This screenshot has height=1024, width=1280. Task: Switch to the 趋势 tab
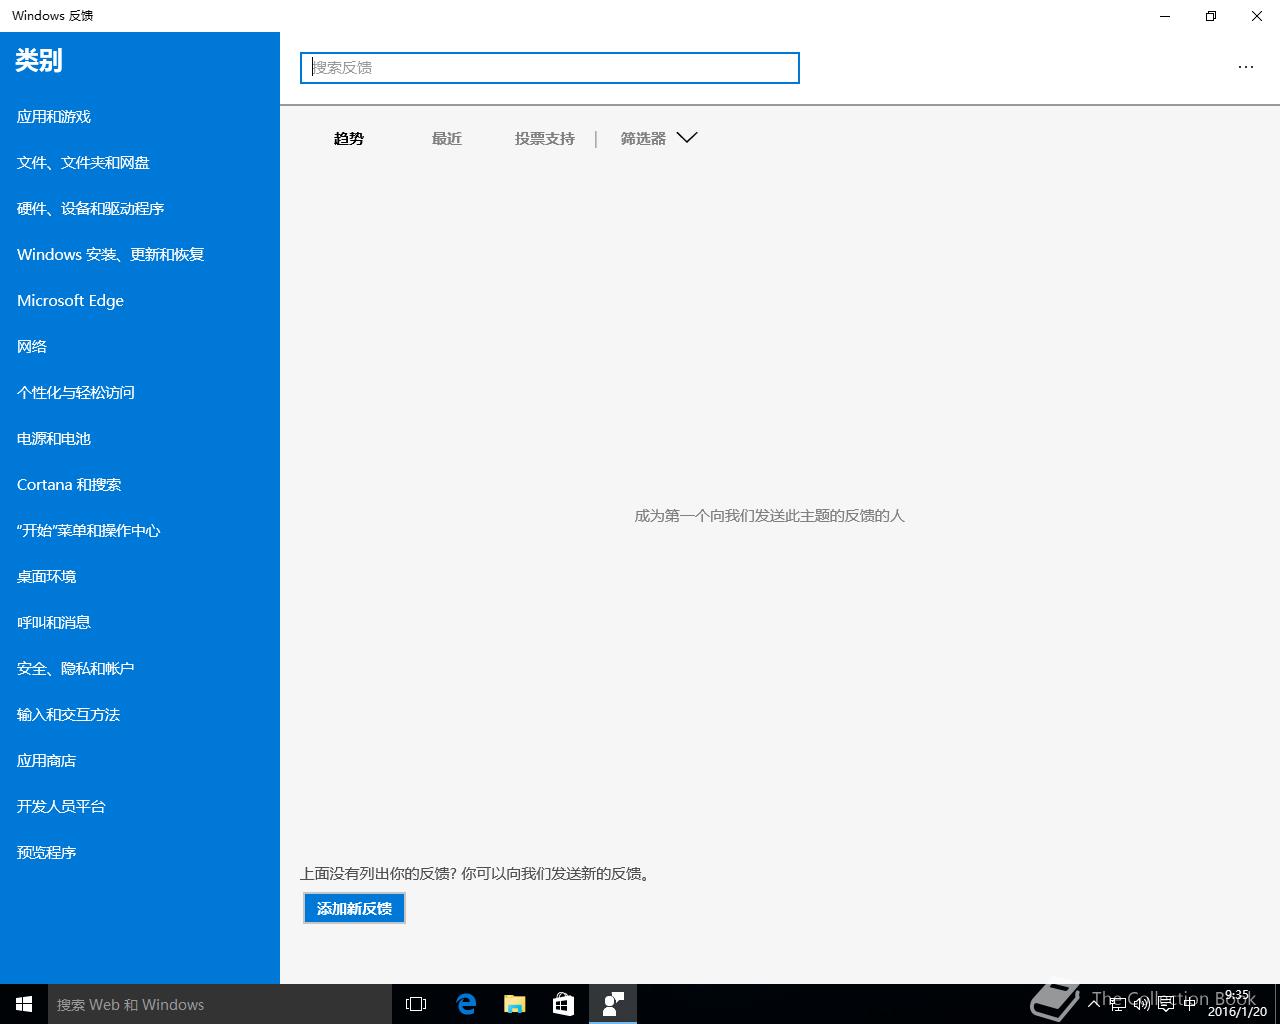click(x=349, y=138)
